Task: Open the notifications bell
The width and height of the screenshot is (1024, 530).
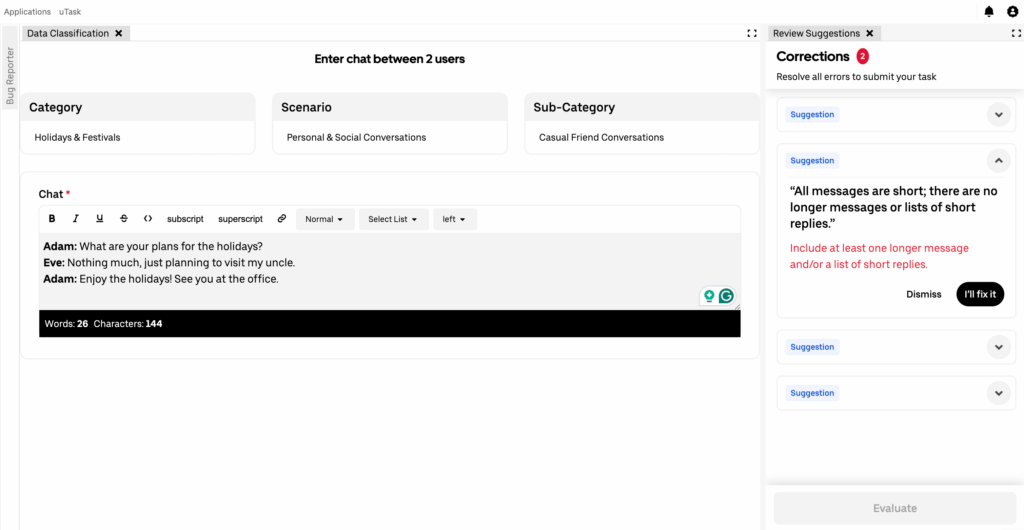Action: [989, 11]
